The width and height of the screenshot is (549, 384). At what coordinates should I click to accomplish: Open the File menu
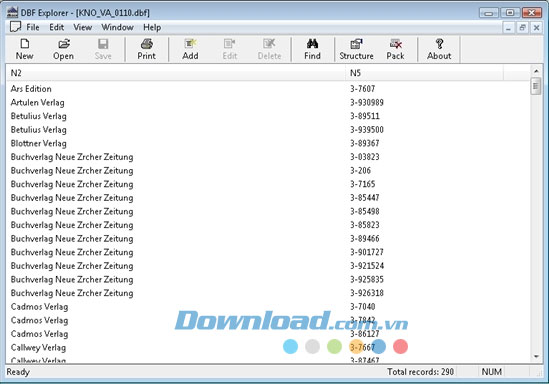tap(33, 27)
